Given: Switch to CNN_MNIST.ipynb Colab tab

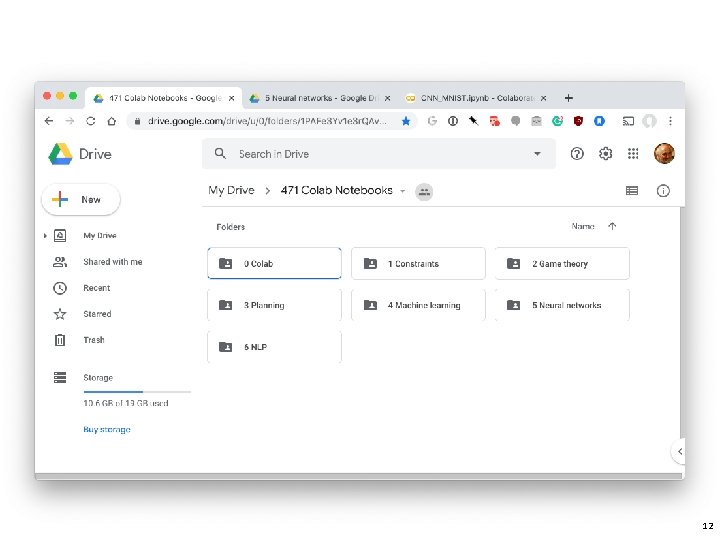Looking at the screenshot, I should click(476, 98).
